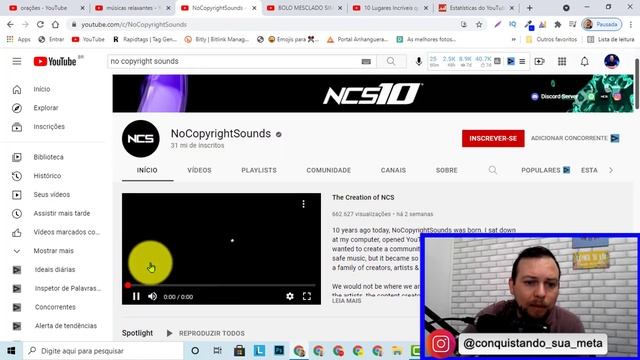This screenshot has width=640, height=360.
Task: Expand description with LEIA MAIS
Action: pos(347,301)
